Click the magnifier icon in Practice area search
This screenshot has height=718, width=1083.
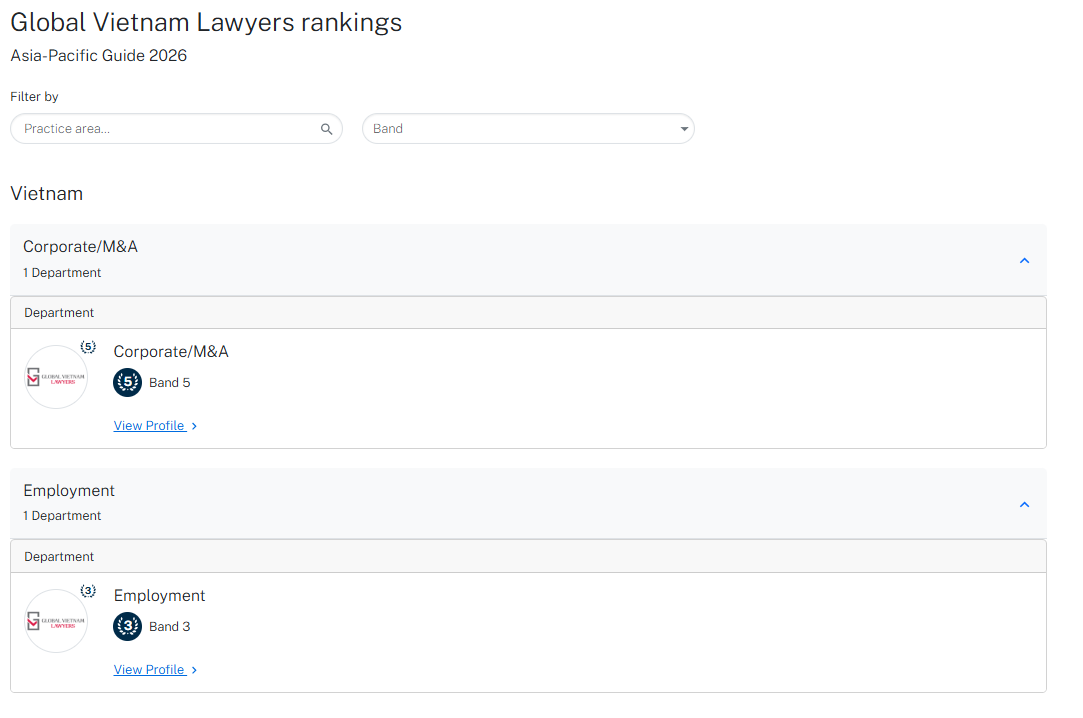pyautogui.click(x=326, y=129)
